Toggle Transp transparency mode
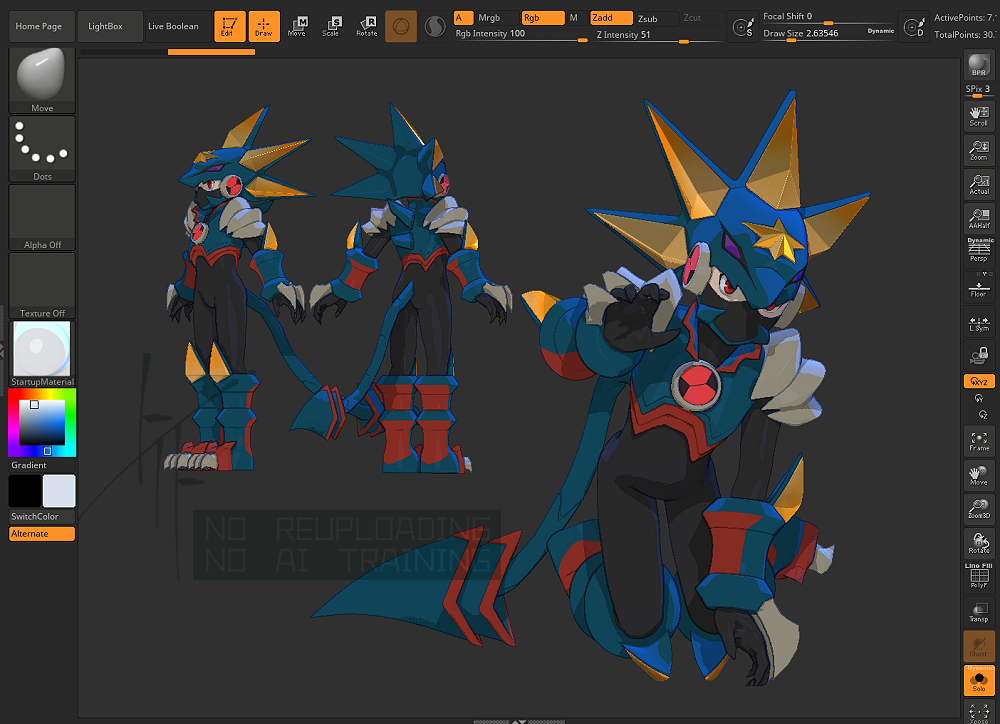 tap(979, 612)
